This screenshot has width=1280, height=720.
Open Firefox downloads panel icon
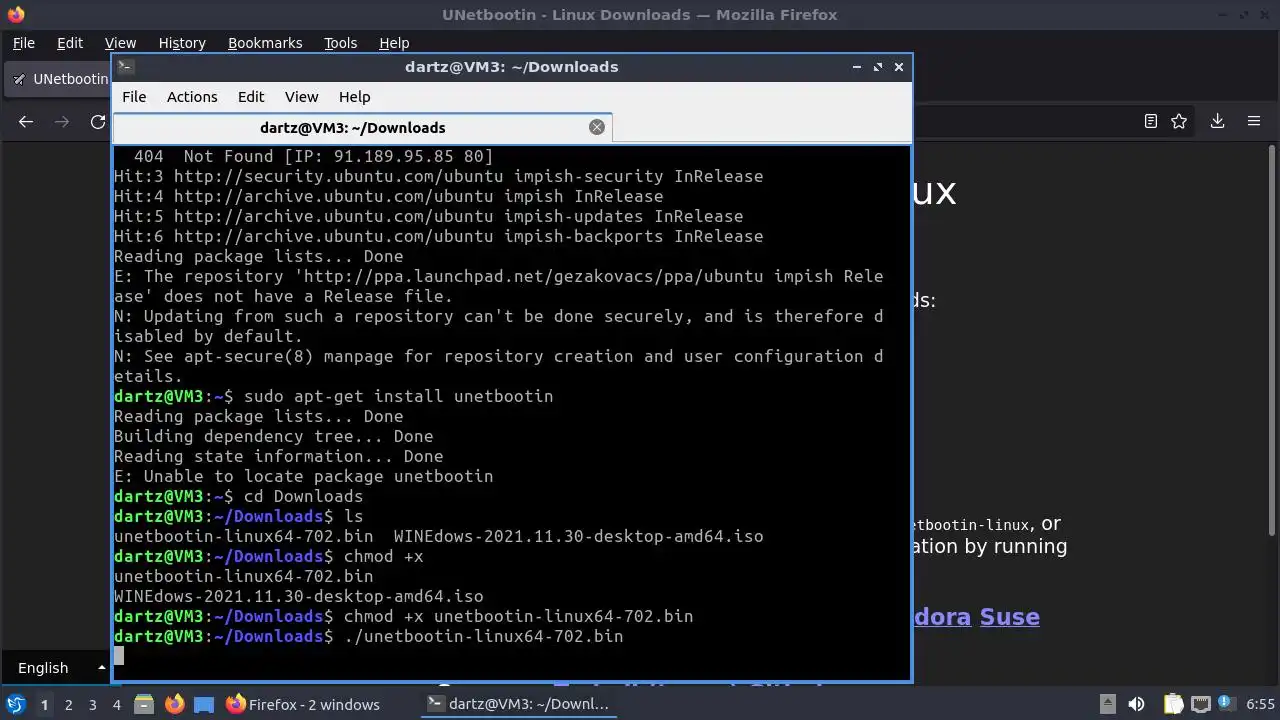[1217, 121]
